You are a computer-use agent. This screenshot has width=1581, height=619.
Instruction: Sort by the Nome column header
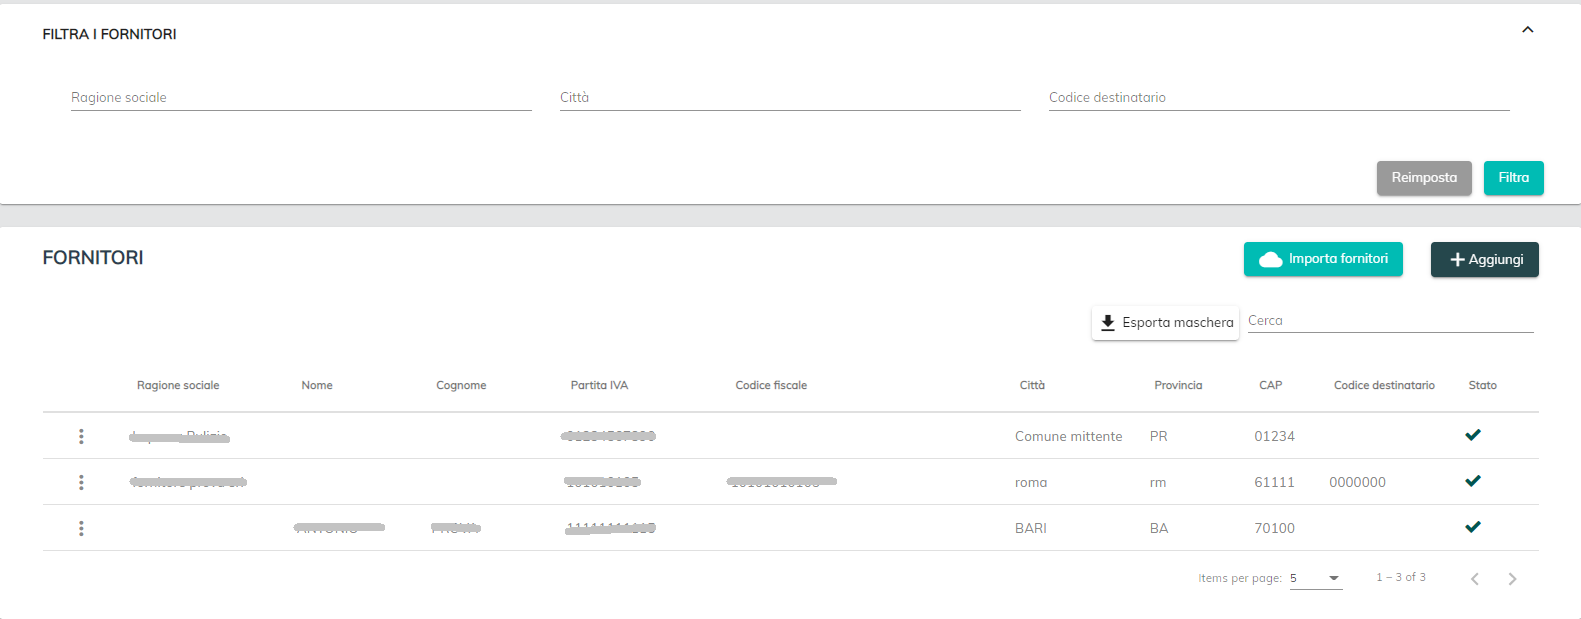click(x=317, y=385)
